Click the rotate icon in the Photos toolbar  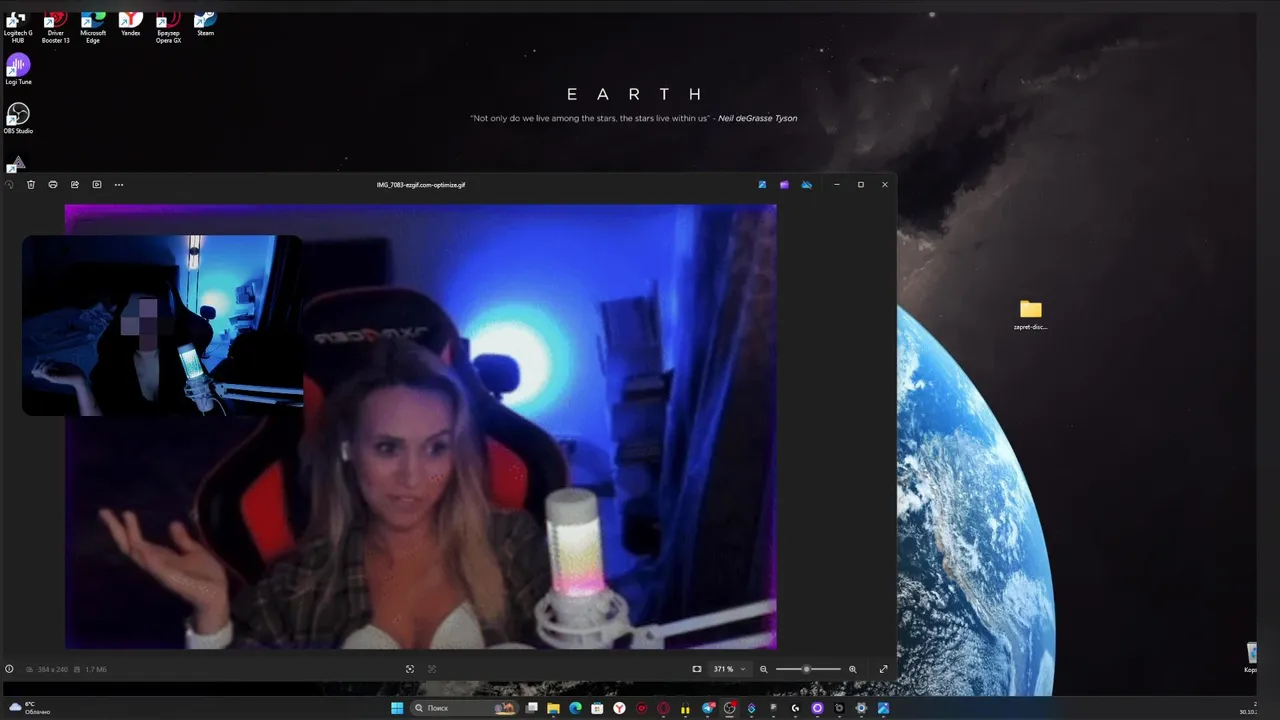(x=9, y=185)
